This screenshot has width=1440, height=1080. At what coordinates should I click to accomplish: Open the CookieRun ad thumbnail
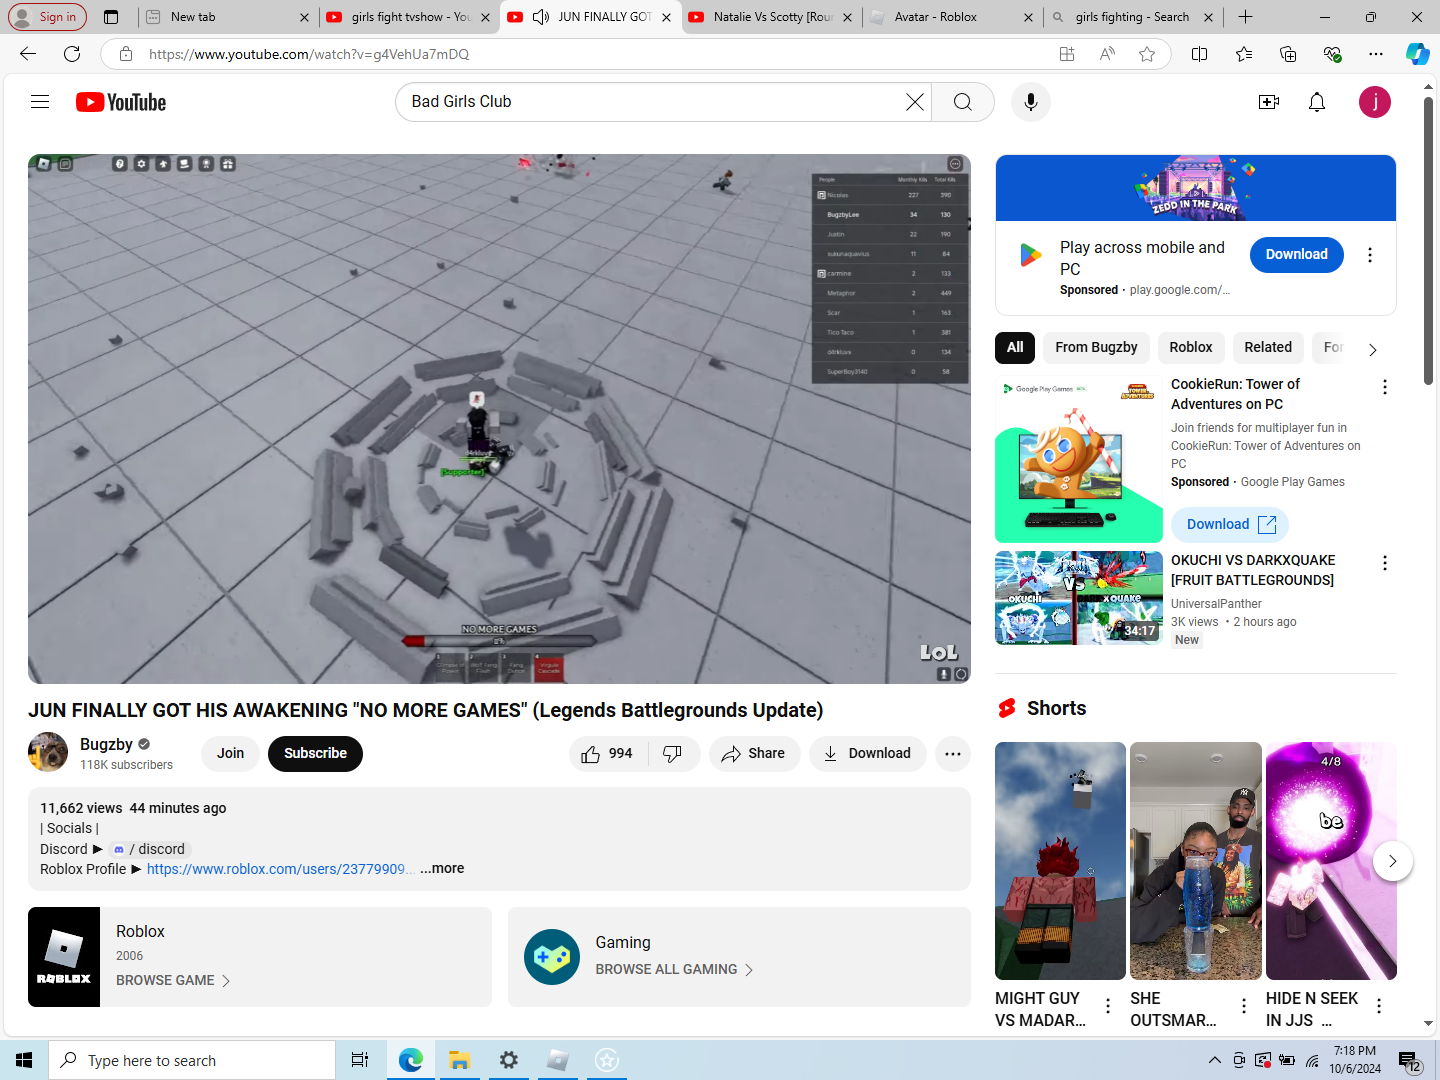pyautogui.click(x=1079, y=459)
